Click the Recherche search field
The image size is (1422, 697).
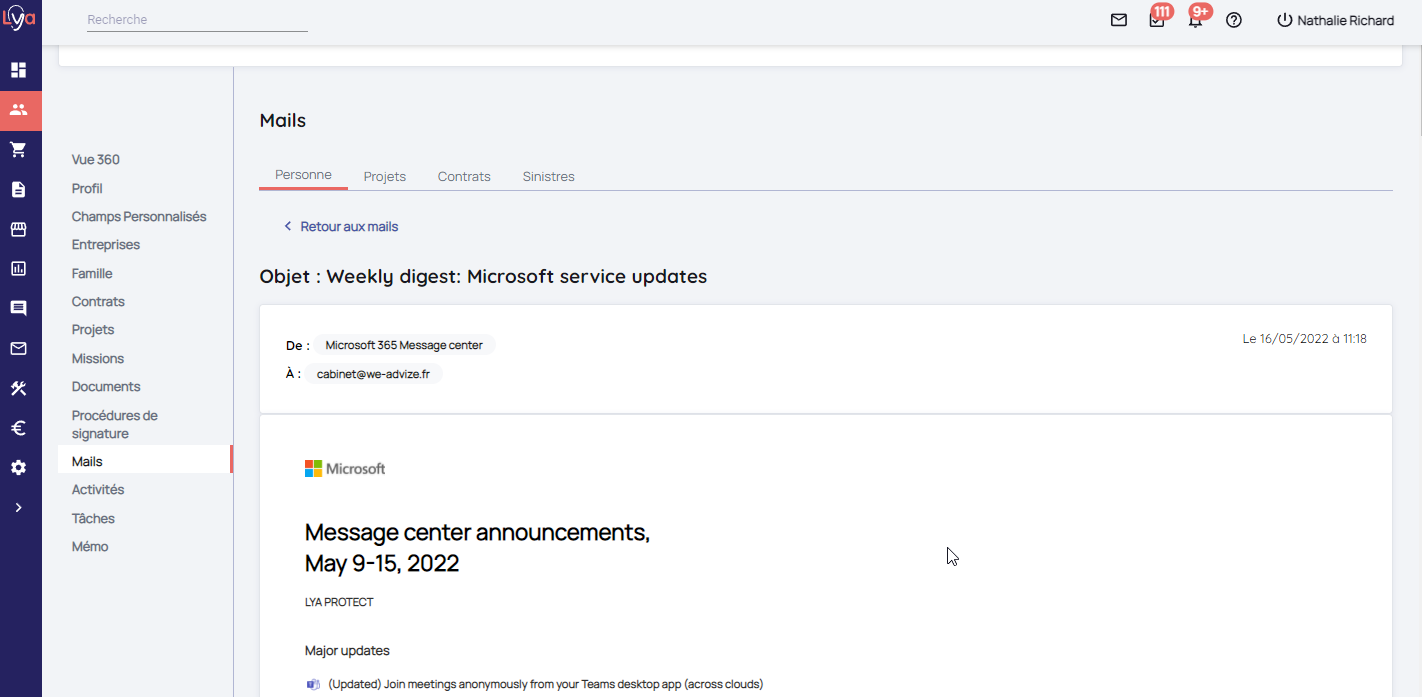click(197, 20)
